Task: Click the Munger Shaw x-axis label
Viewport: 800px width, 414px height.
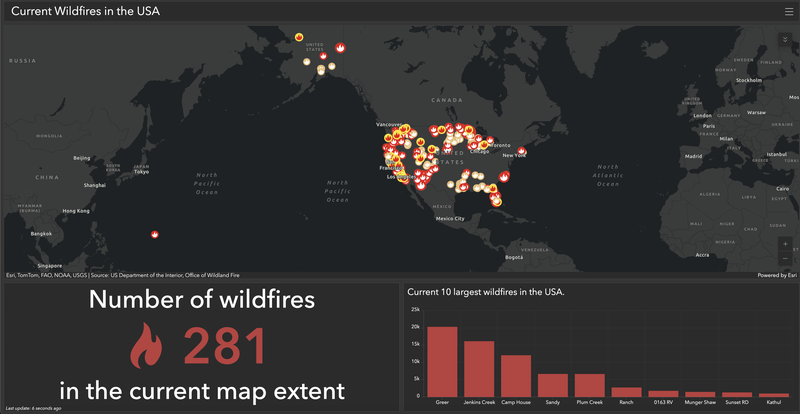Action: (700, 402)
